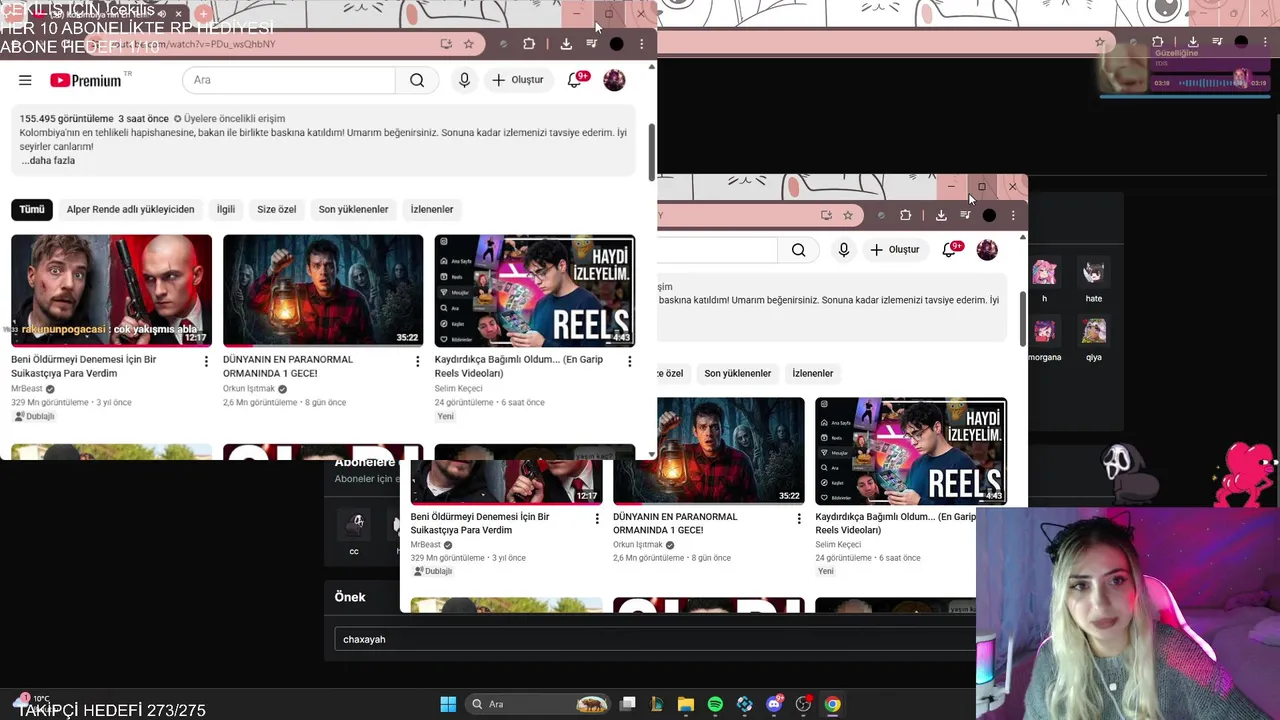1280x720 pixels.
Task: Open three-dot menu in second browser window toolbar
Action: click(x=1013, y=215)
